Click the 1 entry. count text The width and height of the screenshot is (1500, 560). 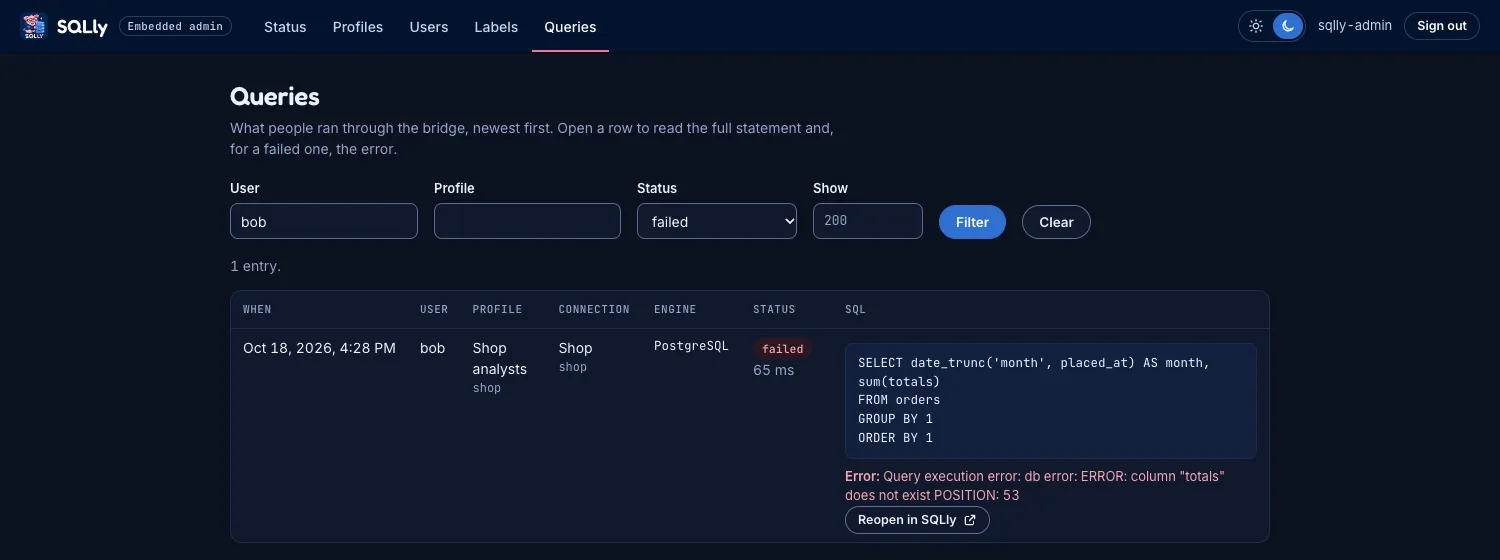[255, 267]
